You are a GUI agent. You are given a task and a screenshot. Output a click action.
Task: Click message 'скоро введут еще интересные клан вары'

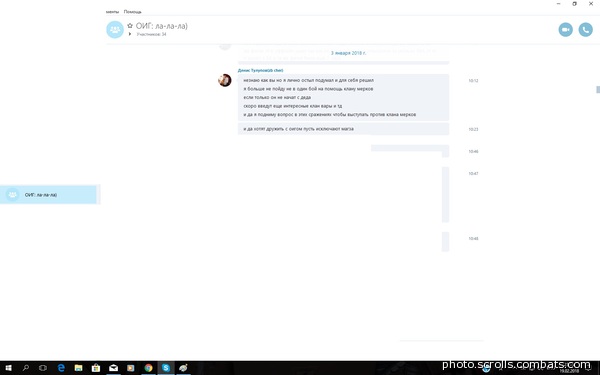coord(293,106)
